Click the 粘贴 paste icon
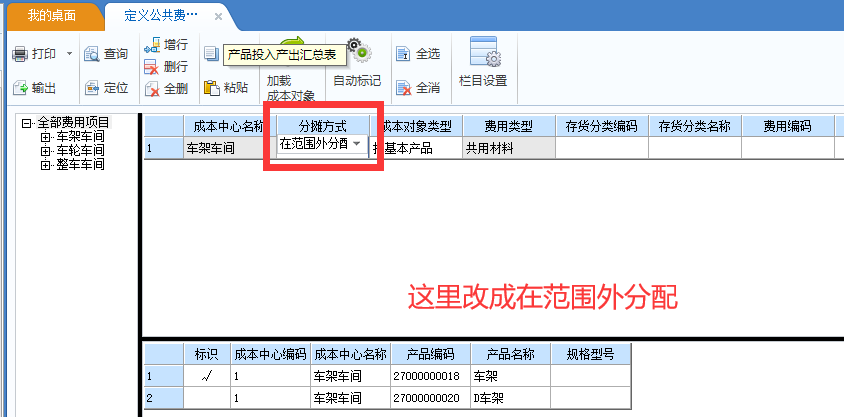 click(x=211, y=87)
